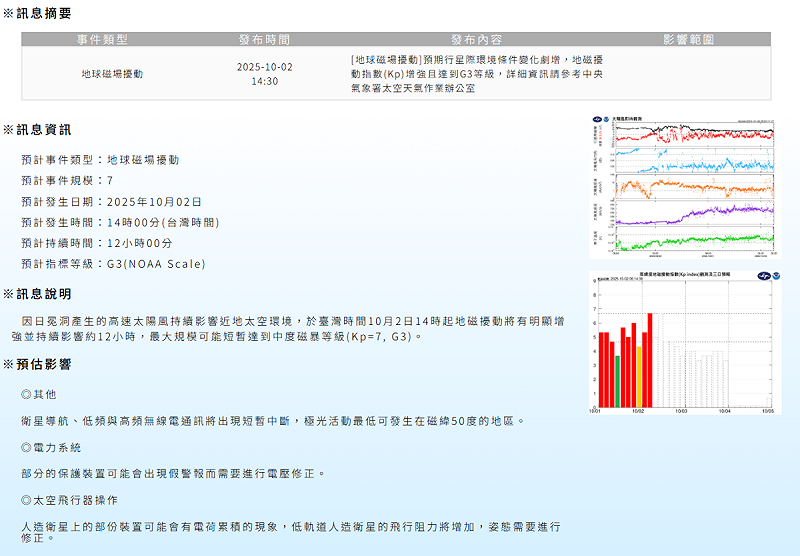Click the 地球磁場擾動 event type cell

point(112,74)
